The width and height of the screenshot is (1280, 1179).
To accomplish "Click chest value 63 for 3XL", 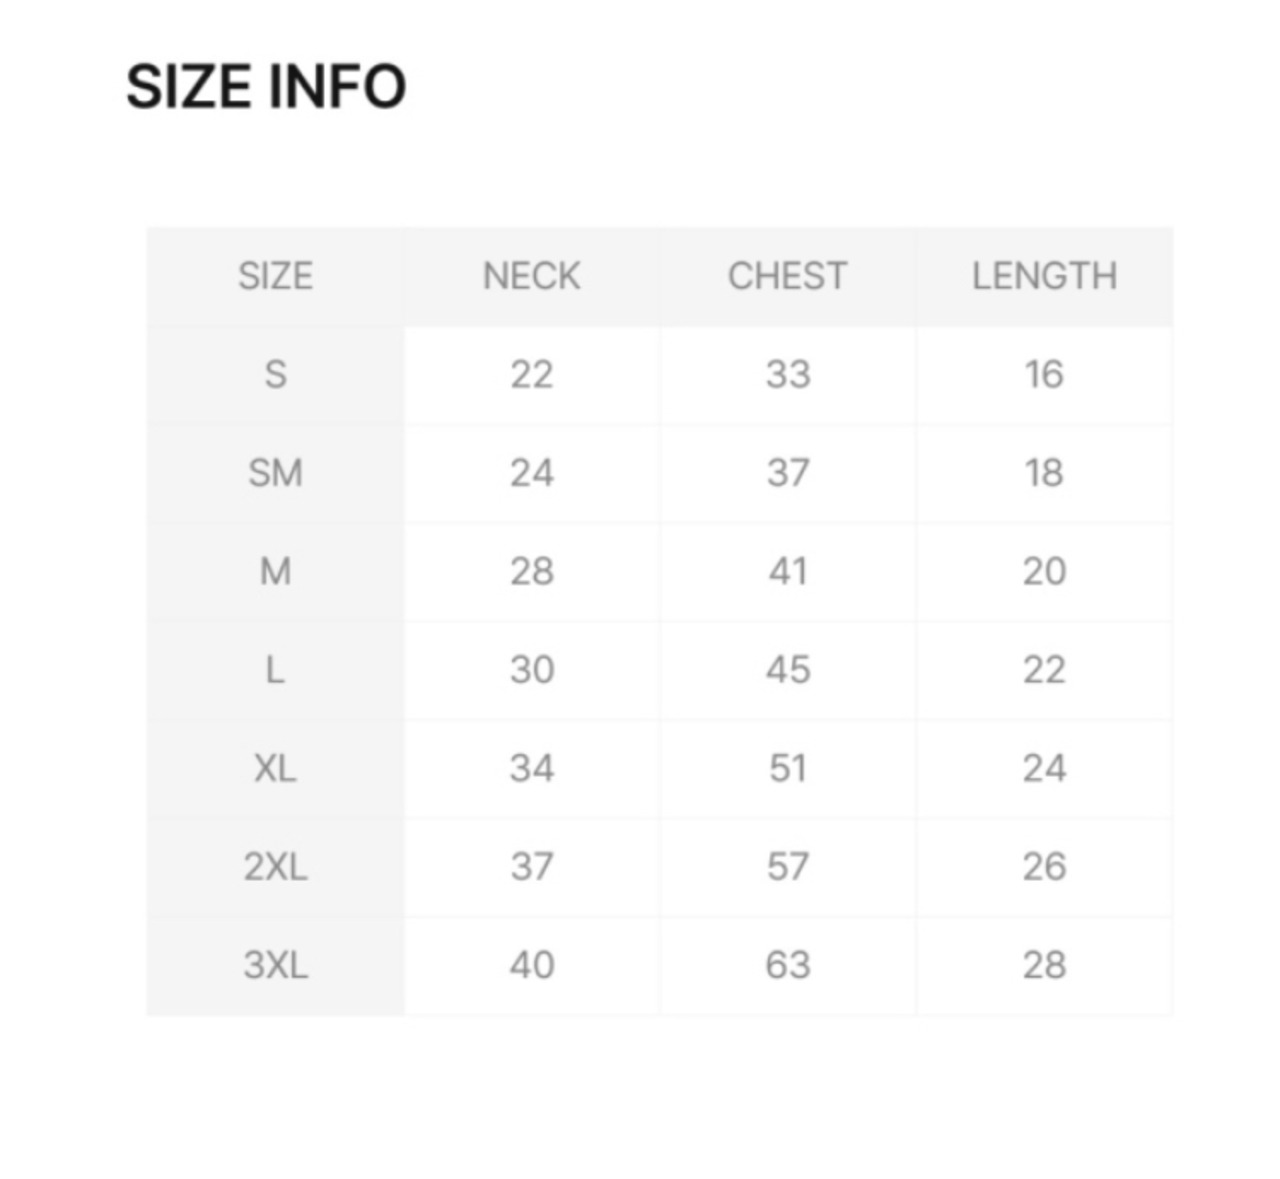I will [x=787, y=965].
